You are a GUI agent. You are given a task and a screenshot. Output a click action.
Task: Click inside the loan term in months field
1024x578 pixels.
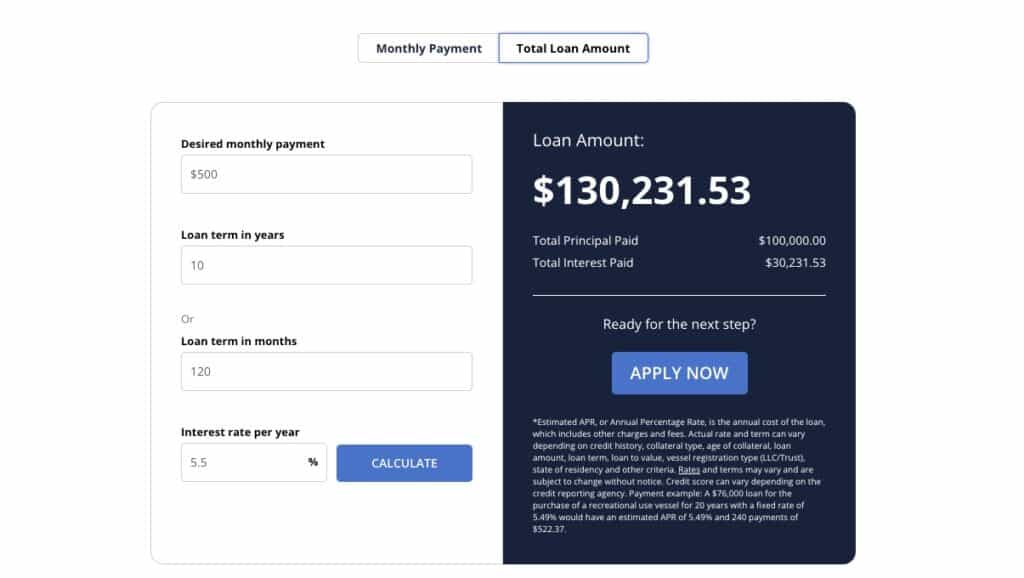(x=325, y=371)
